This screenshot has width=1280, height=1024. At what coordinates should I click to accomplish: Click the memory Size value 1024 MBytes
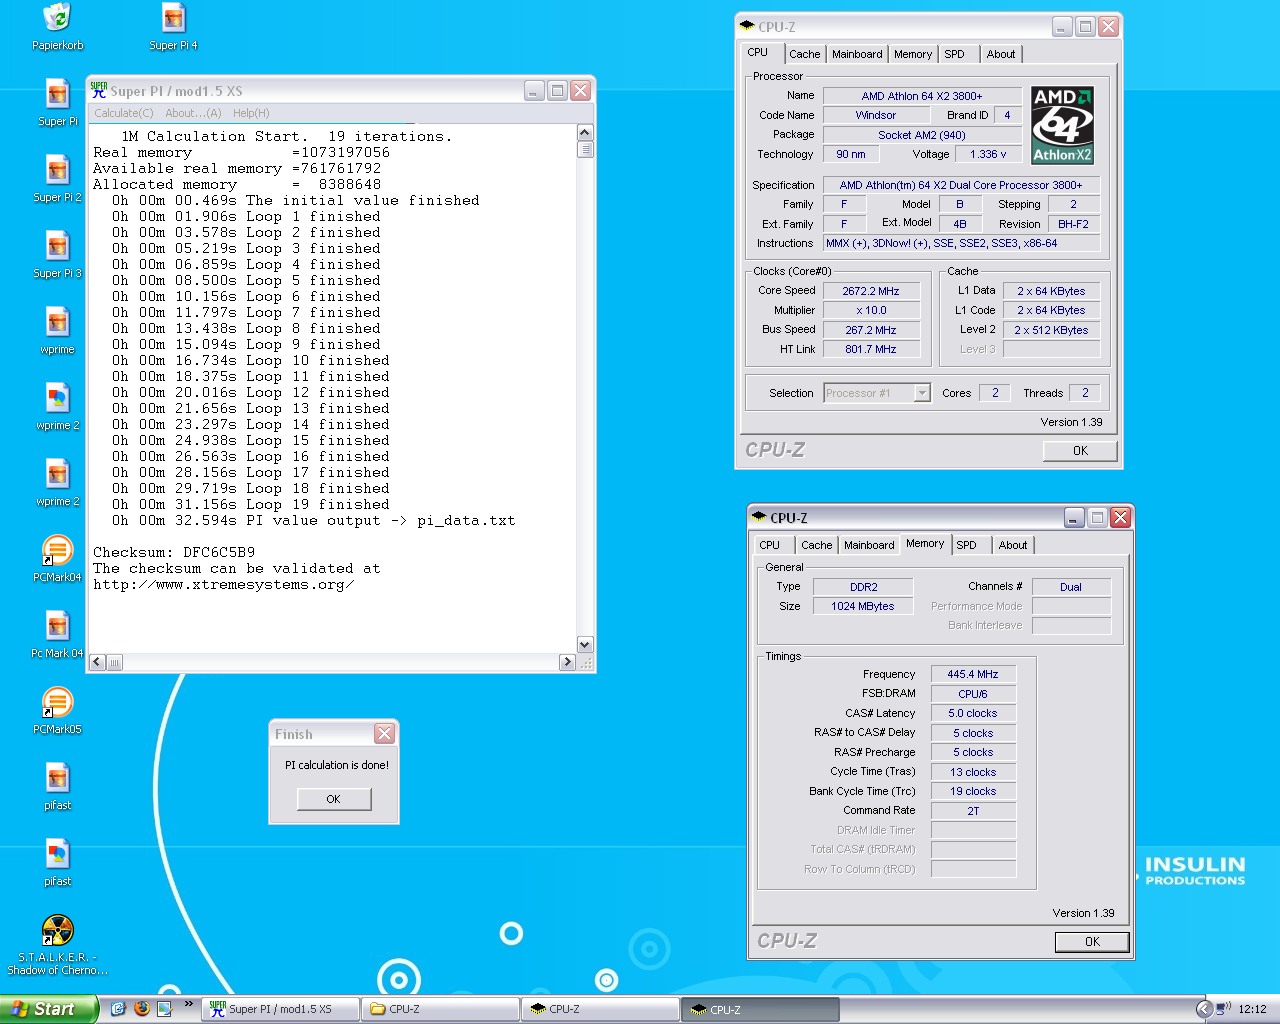[x=863, y=606]
